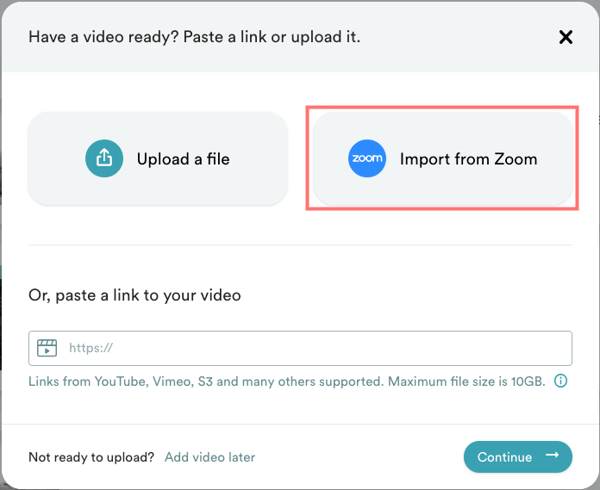Click the 'Or, paste a link' label
The width and height of the screenshot is (600, 490).
[x=134, y=295]
